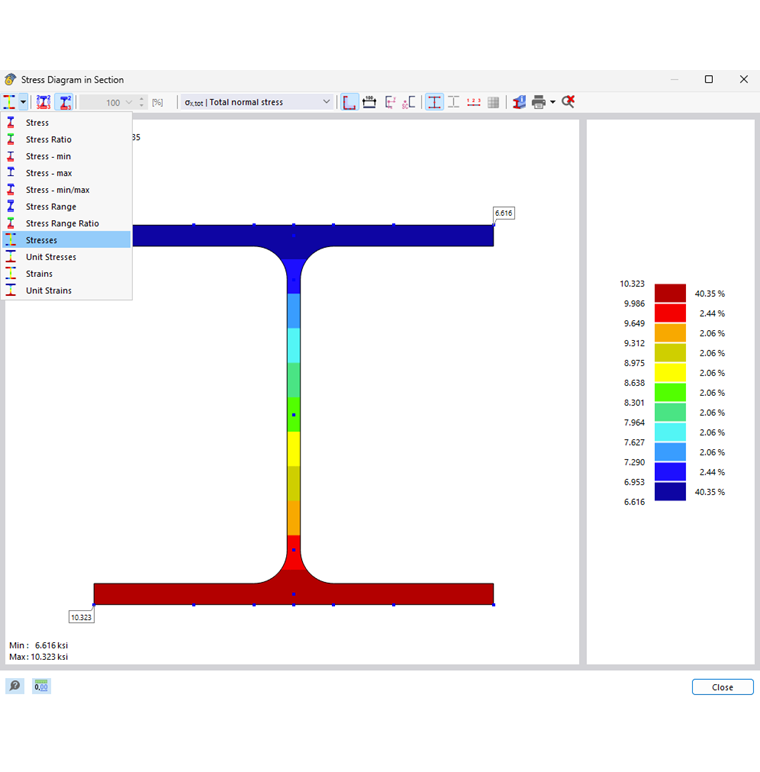Select highlighted Stresses entry
Viewport: 760px width, 772px height.
(66, 240)
